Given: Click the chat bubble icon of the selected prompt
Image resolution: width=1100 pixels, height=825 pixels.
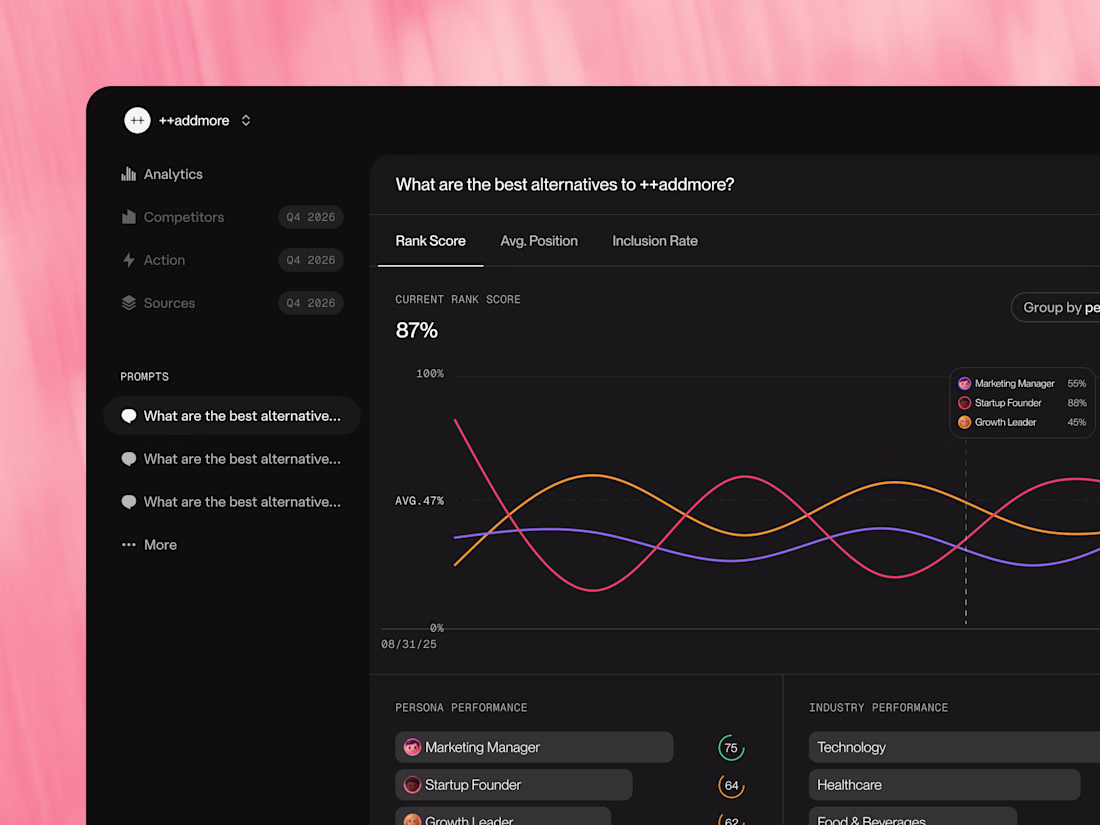Looking at the screenshot, I should coord(128,416).
